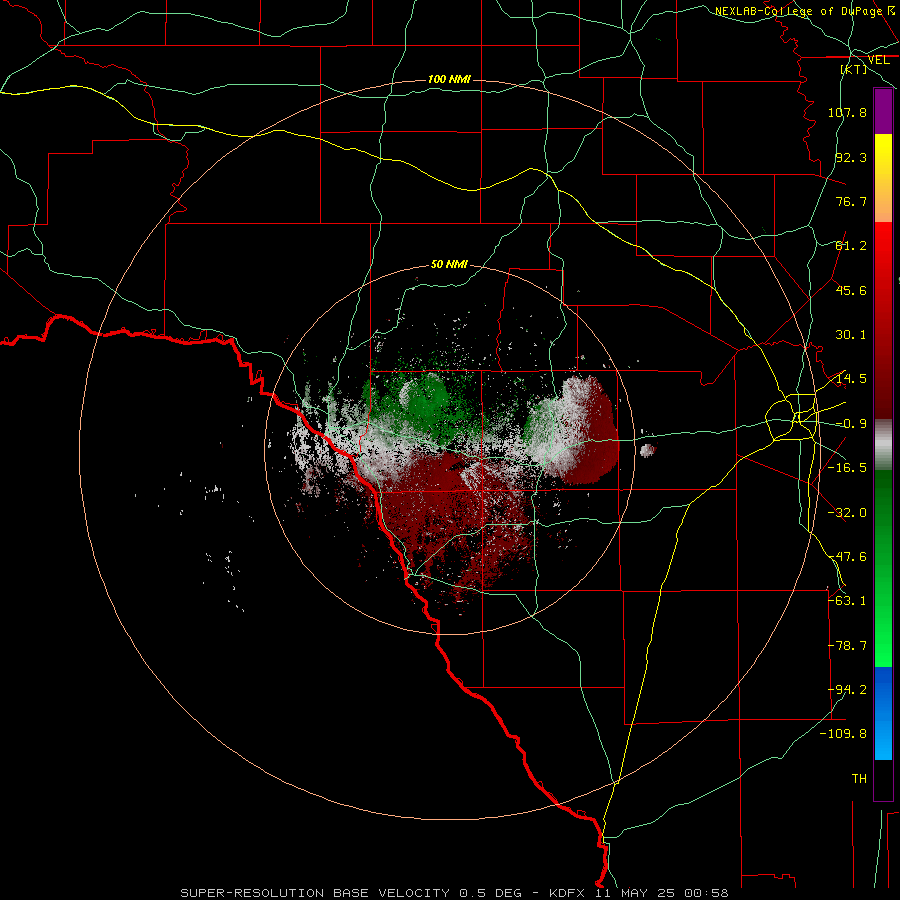Viewport: 900px width, 900px height.
Task: Click the 50 NMI range ring label
Action: (x=449, y=265)
